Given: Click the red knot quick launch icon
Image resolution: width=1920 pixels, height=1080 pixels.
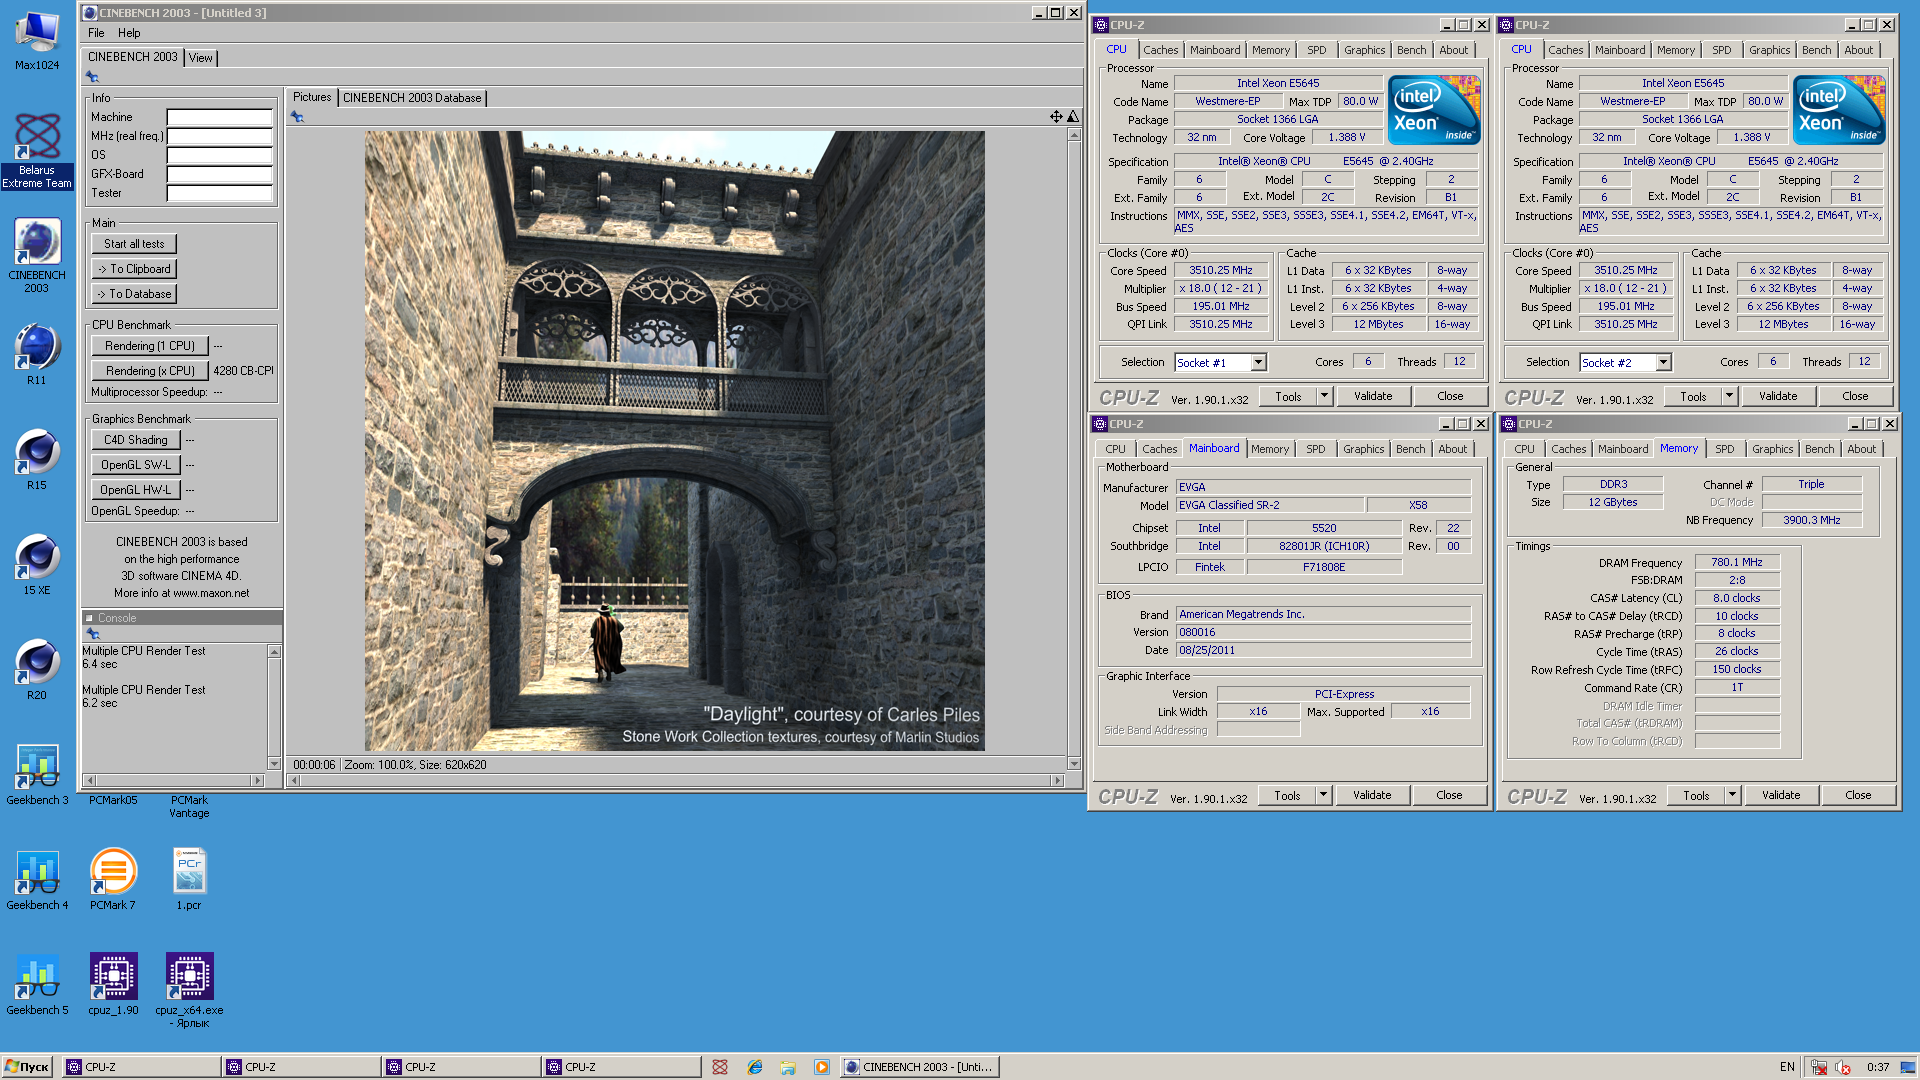Looking at the screenshot, I should tap(720, 1067).
